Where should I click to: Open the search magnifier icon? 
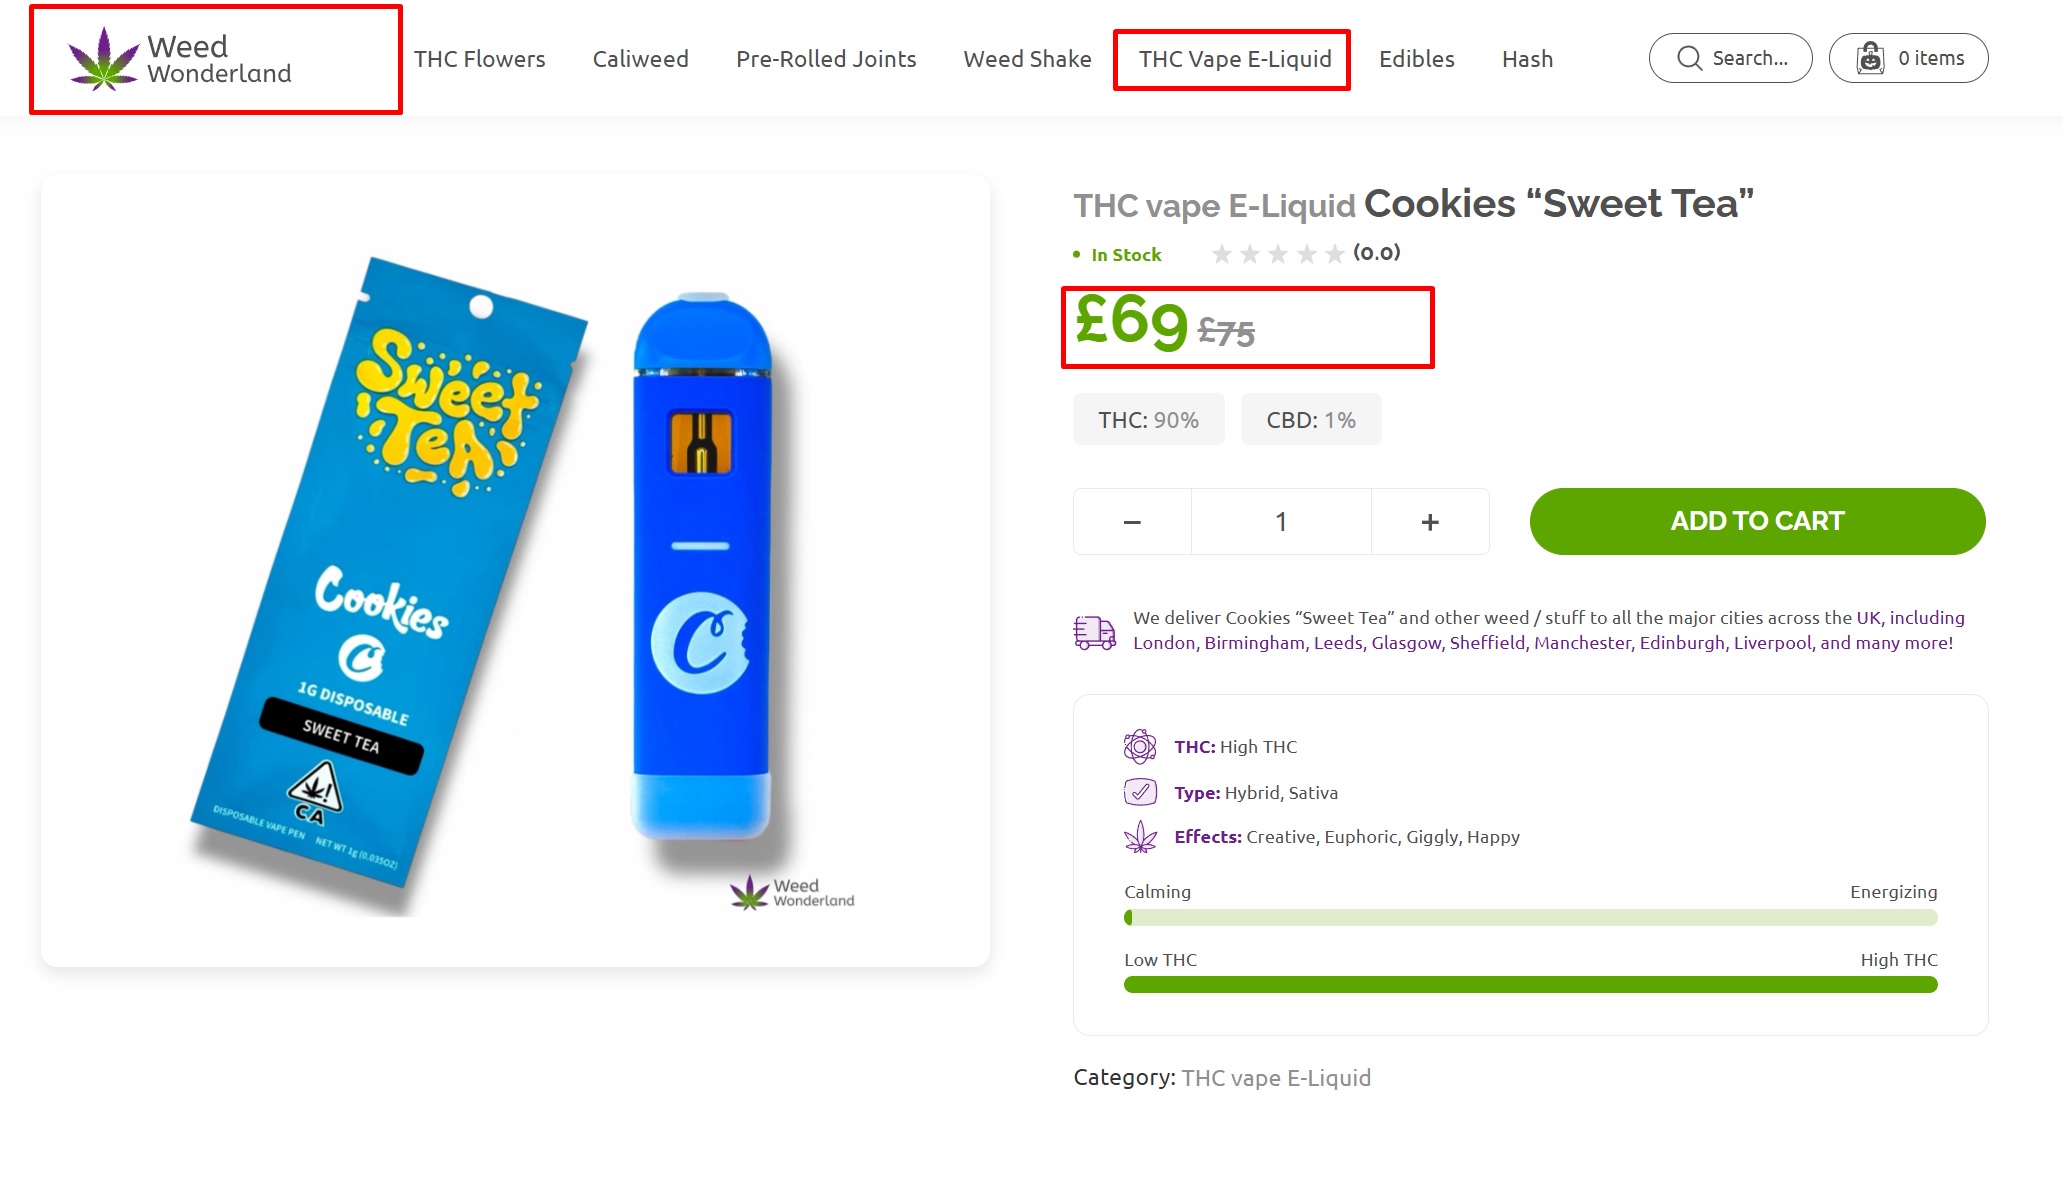click(x=1689, y=58)
